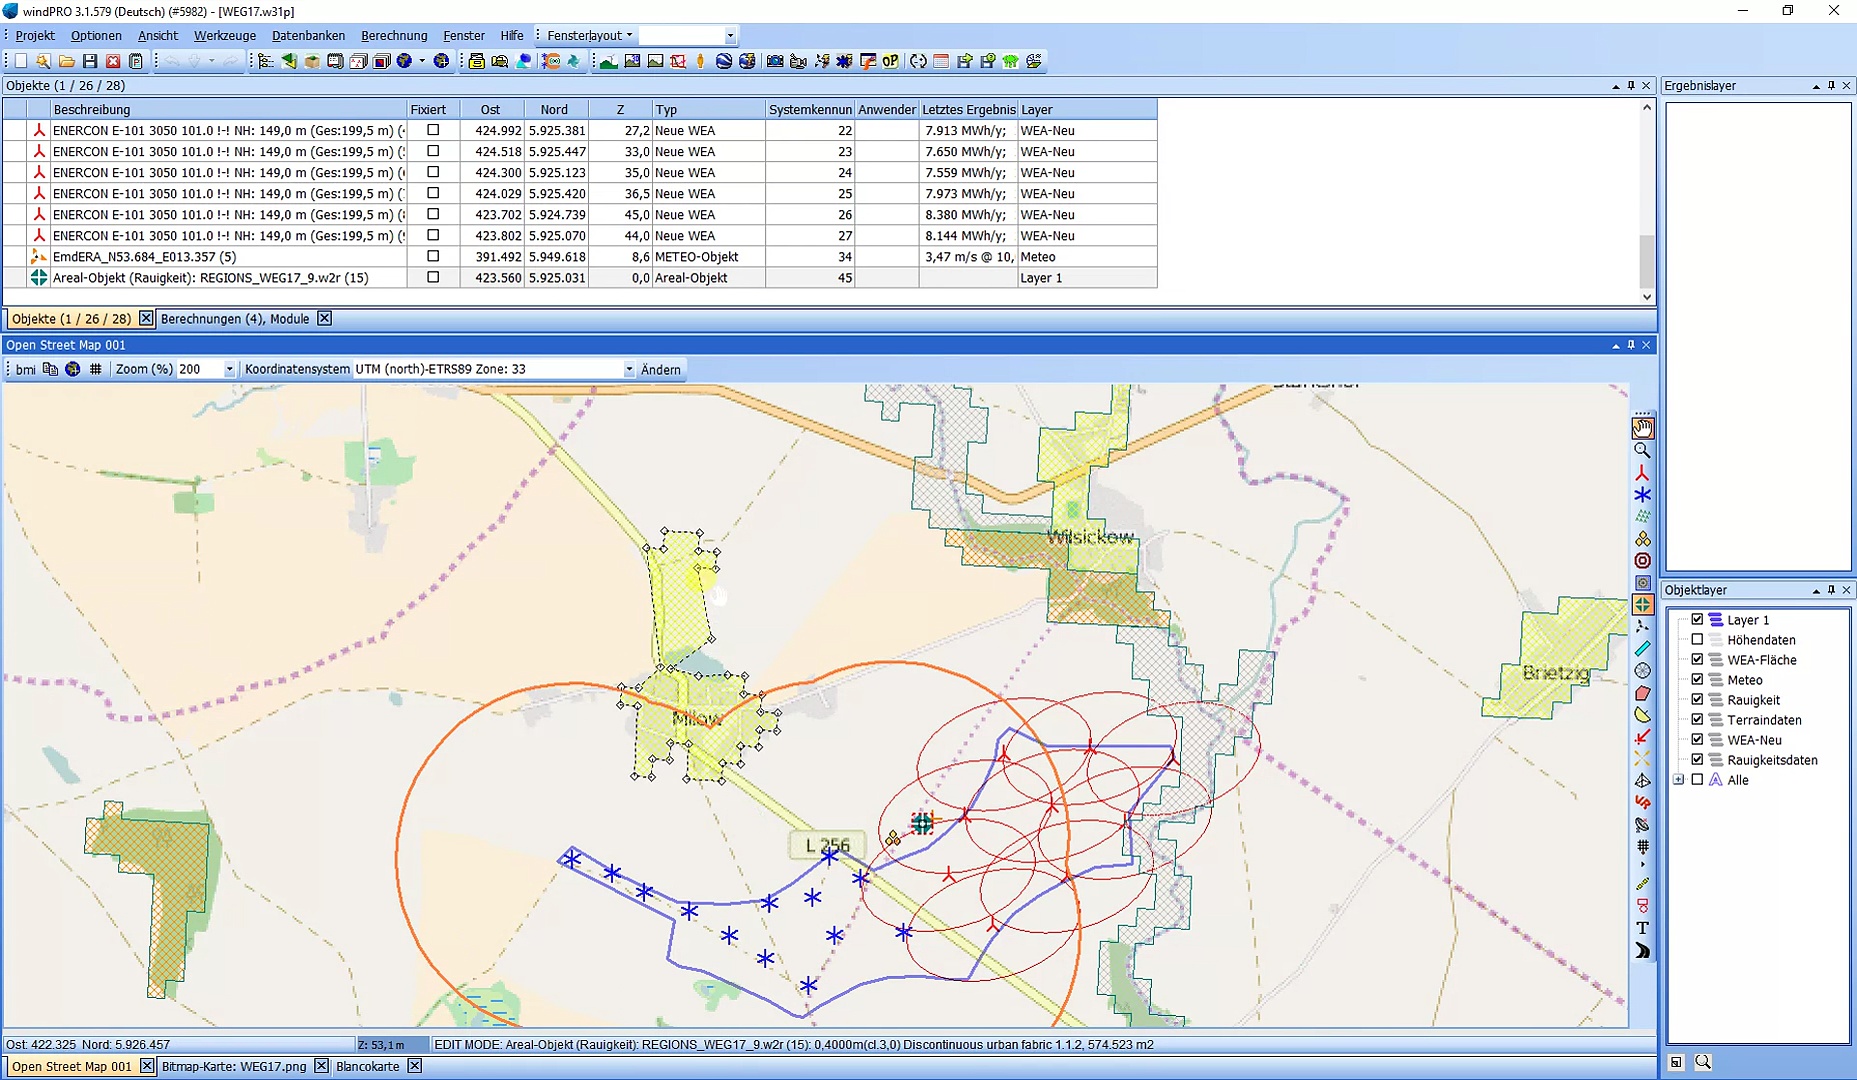1857x1080 pixels.
Task: Uncheck the Meteo layer checkbox
Action: (x=1697, y=680)
